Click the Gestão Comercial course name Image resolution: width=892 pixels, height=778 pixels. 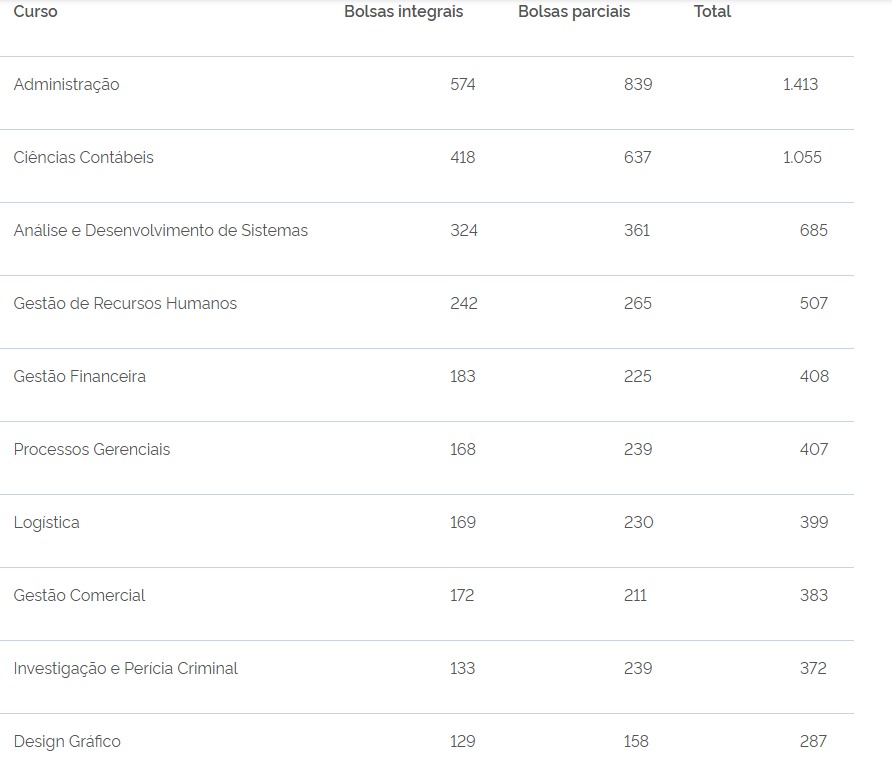[80, 596]
